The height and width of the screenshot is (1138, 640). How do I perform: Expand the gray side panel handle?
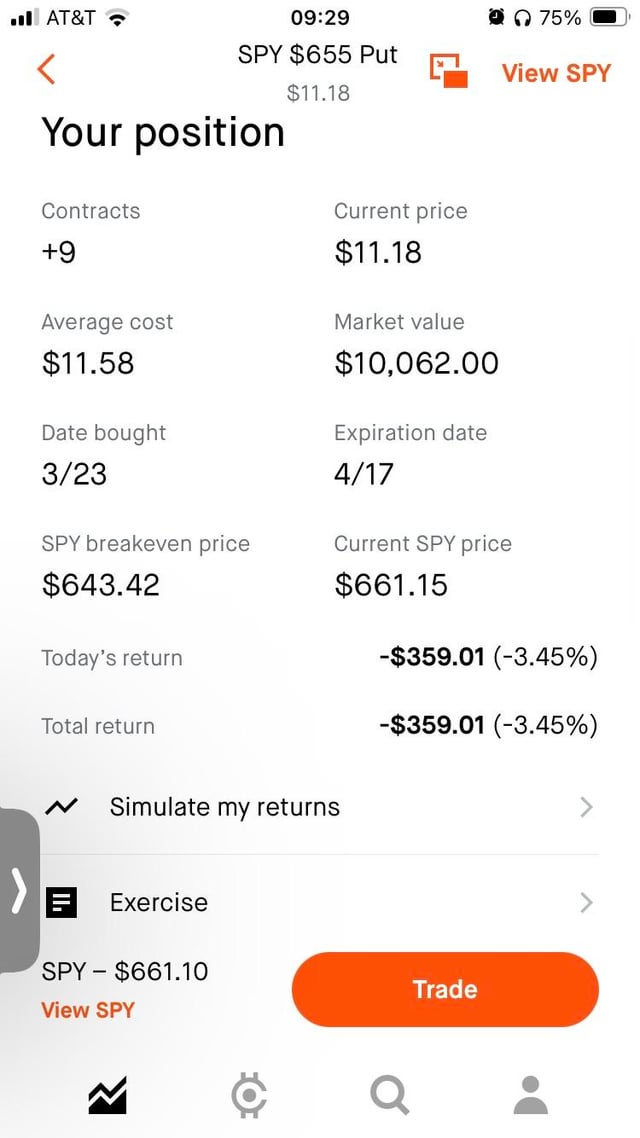[18, 890]
